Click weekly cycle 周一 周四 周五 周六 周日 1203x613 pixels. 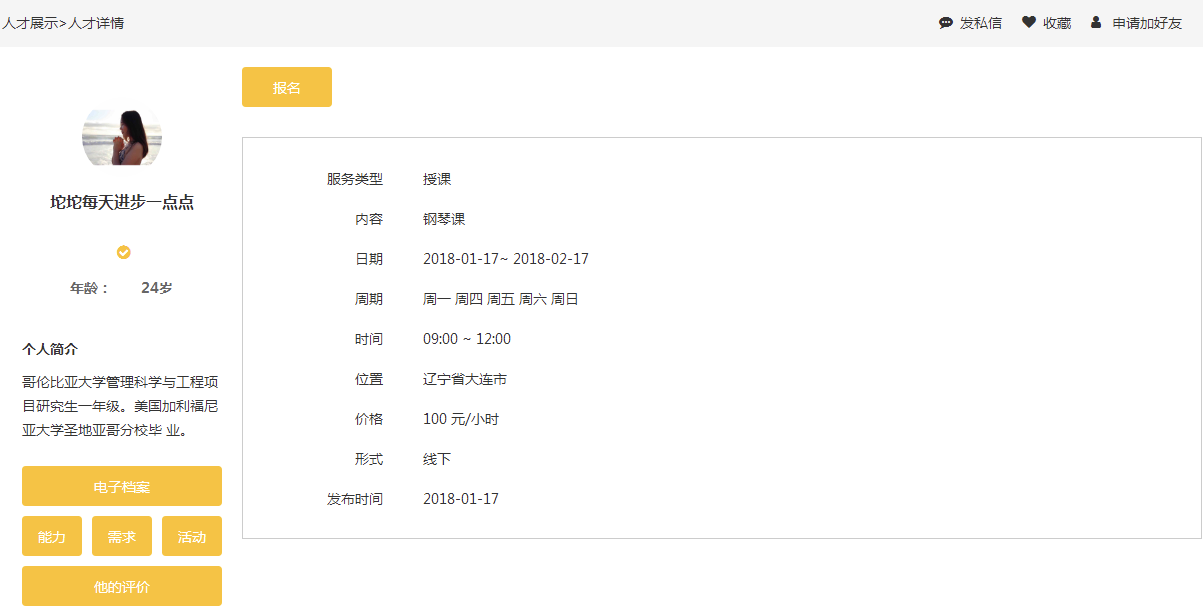[x=501, y=299]
